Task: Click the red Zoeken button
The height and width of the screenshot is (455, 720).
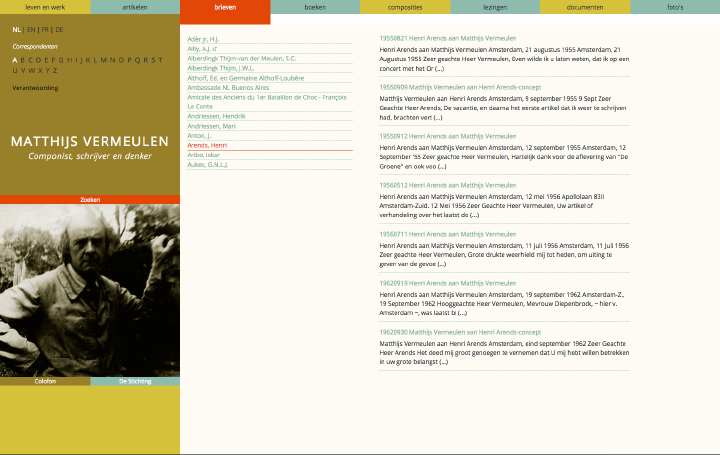Action: [90, 200]
